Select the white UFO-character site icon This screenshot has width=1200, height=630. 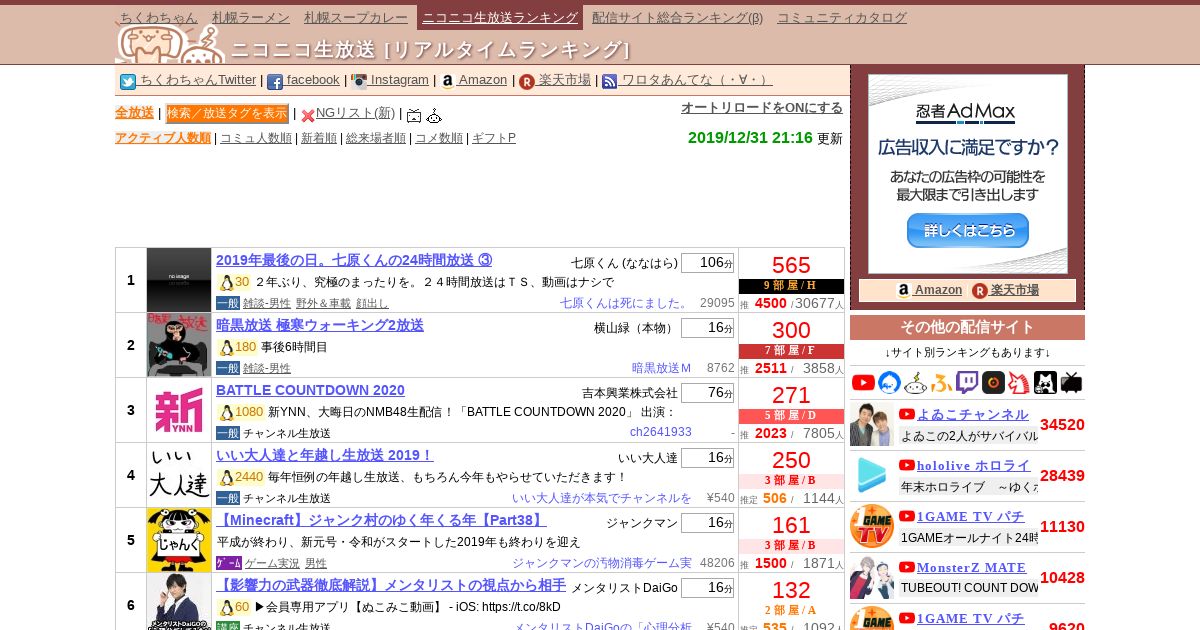click(x=915, y=382)
